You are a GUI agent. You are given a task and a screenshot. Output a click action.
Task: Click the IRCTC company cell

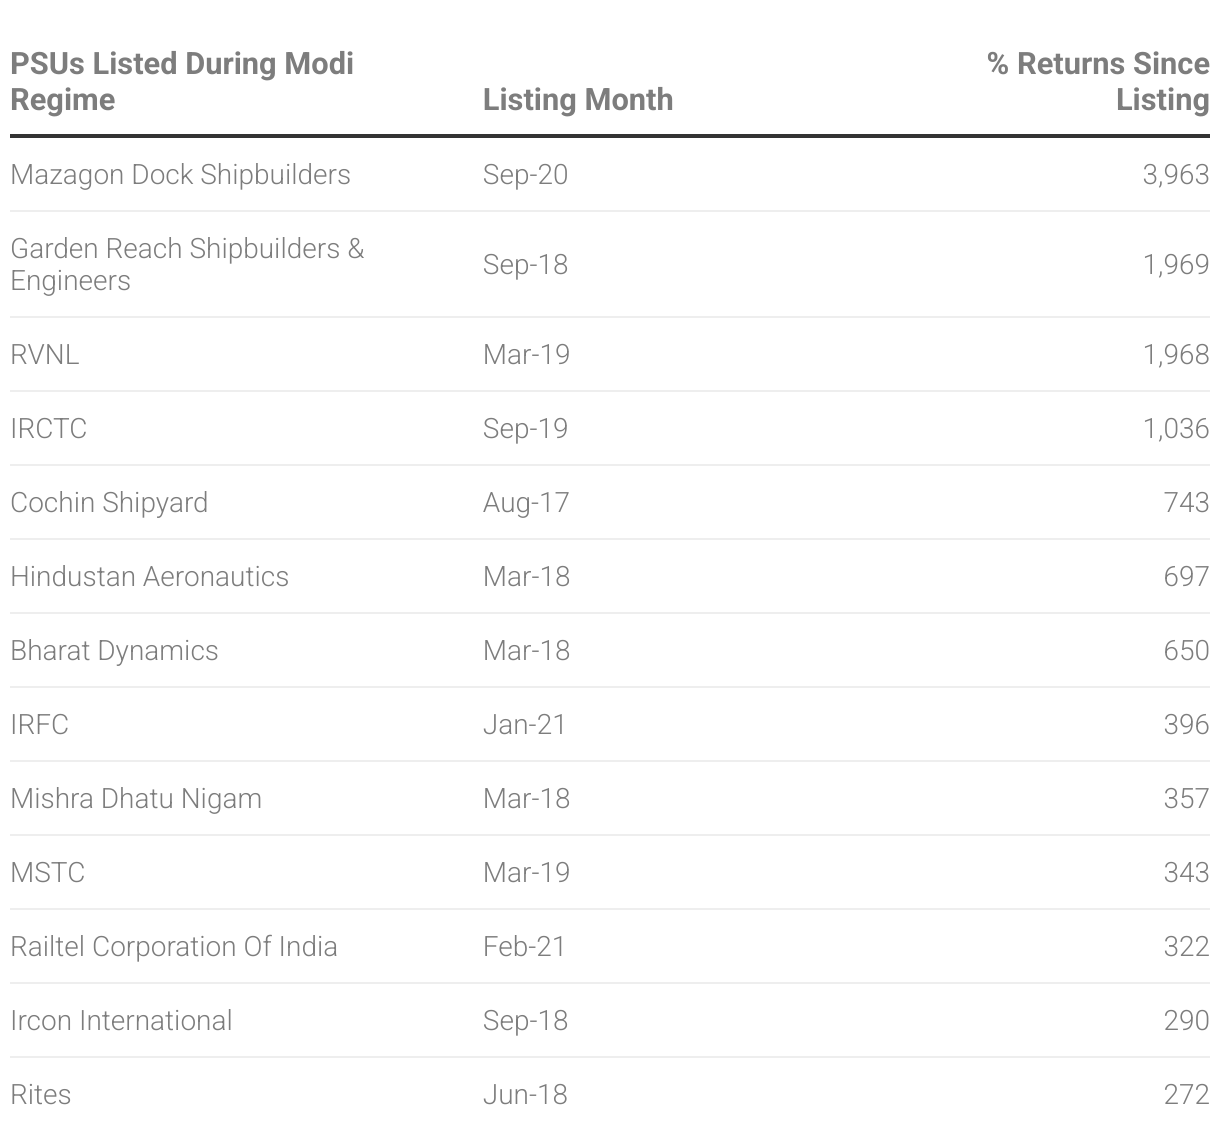point(48,428)
